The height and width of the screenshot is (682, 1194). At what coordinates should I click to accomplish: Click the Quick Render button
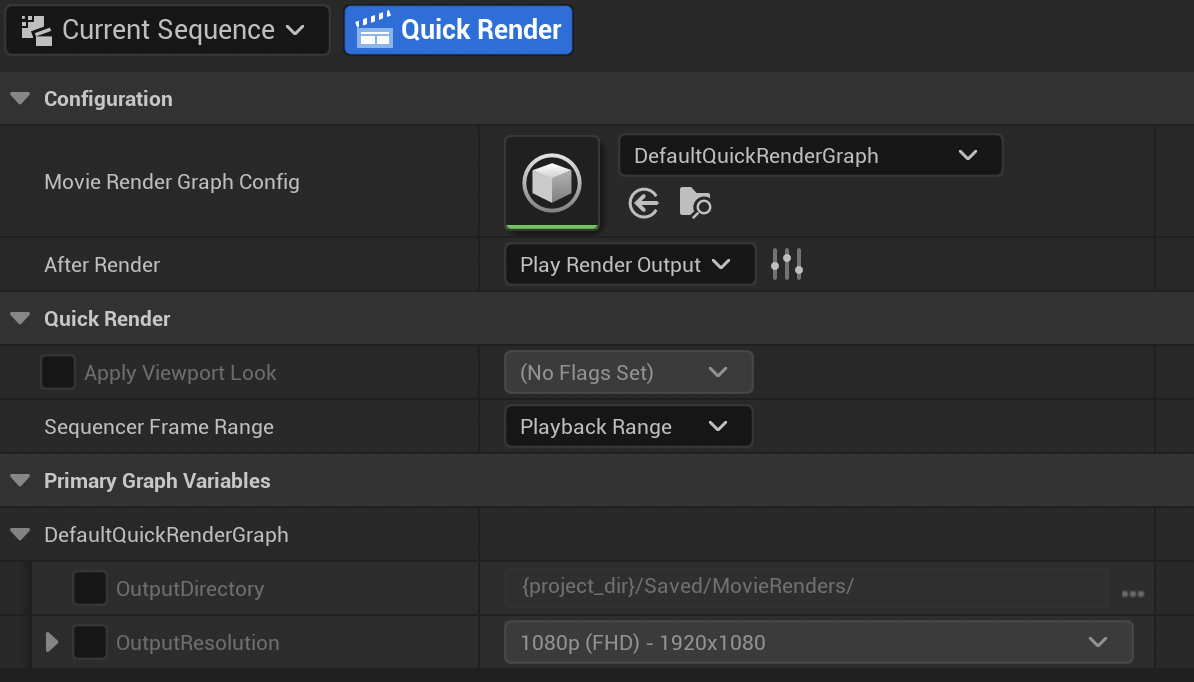(458, 30)
